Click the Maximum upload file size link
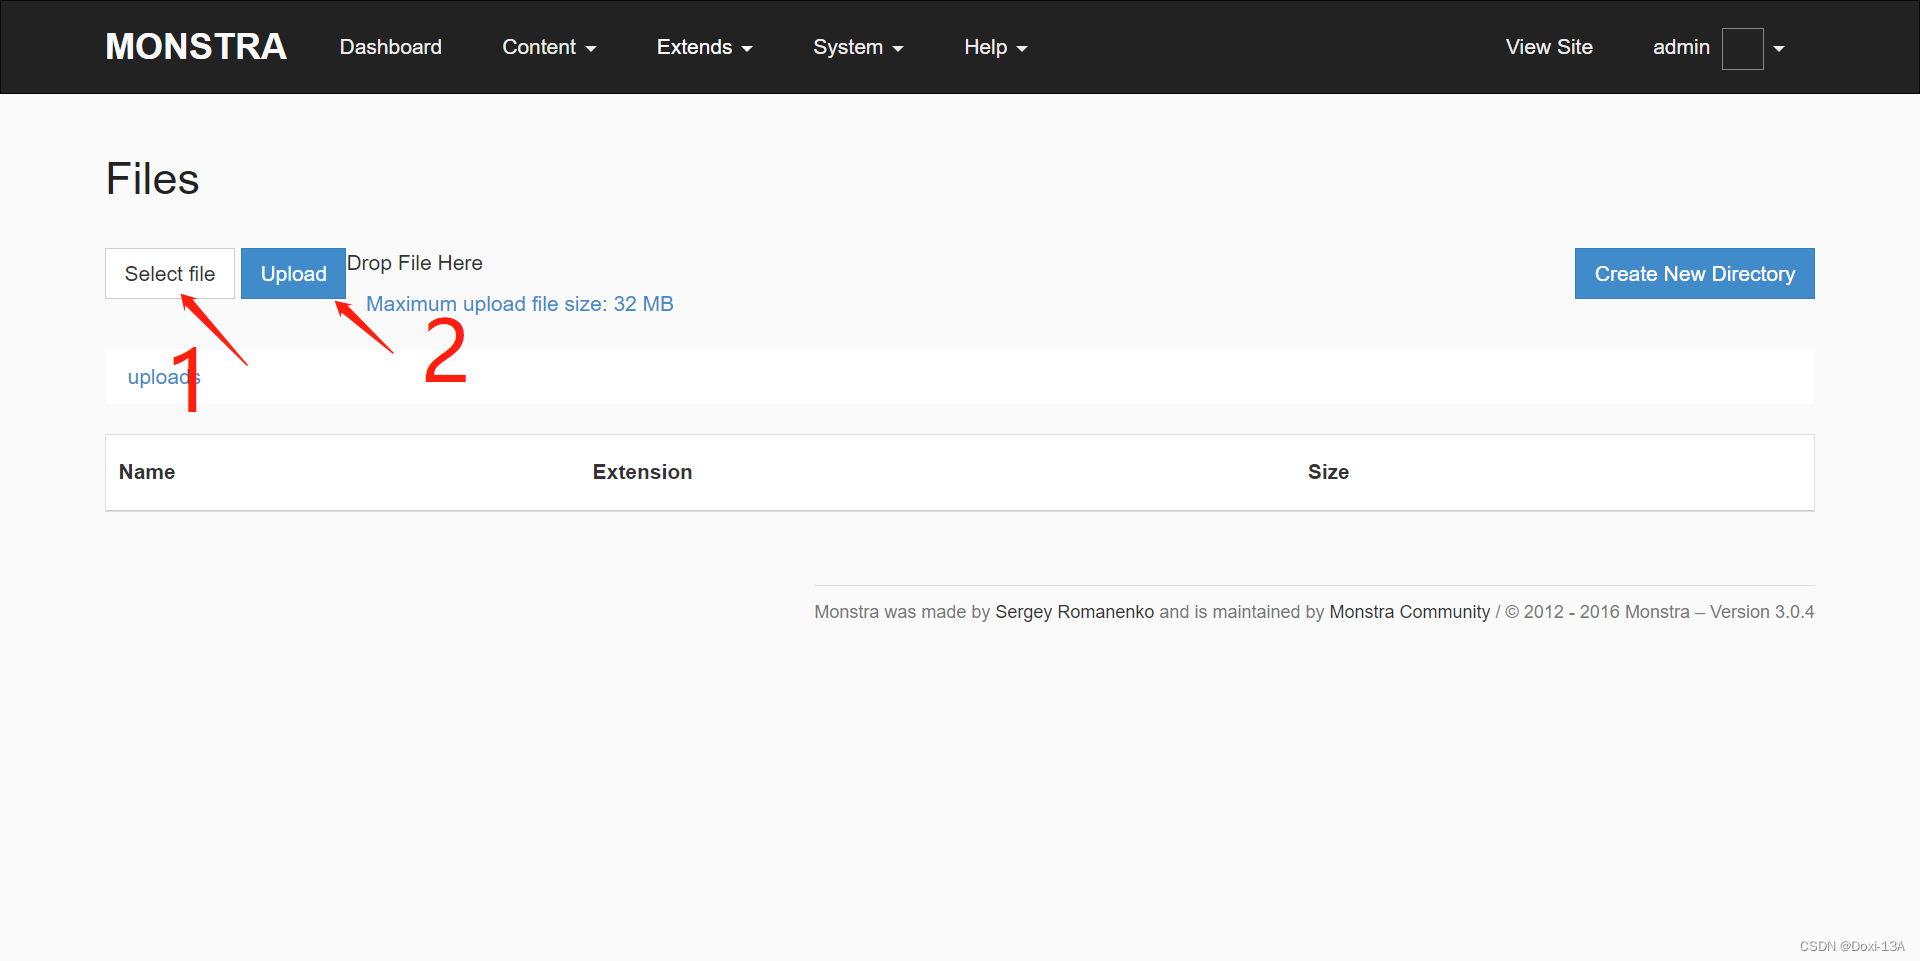The height and width of the screenshot is (961, 1920). pos(520,304)
